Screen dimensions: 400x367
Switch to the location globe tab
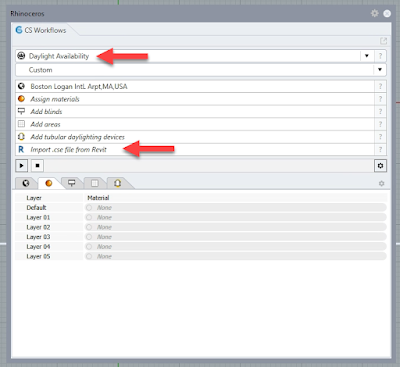pos(26,183)
